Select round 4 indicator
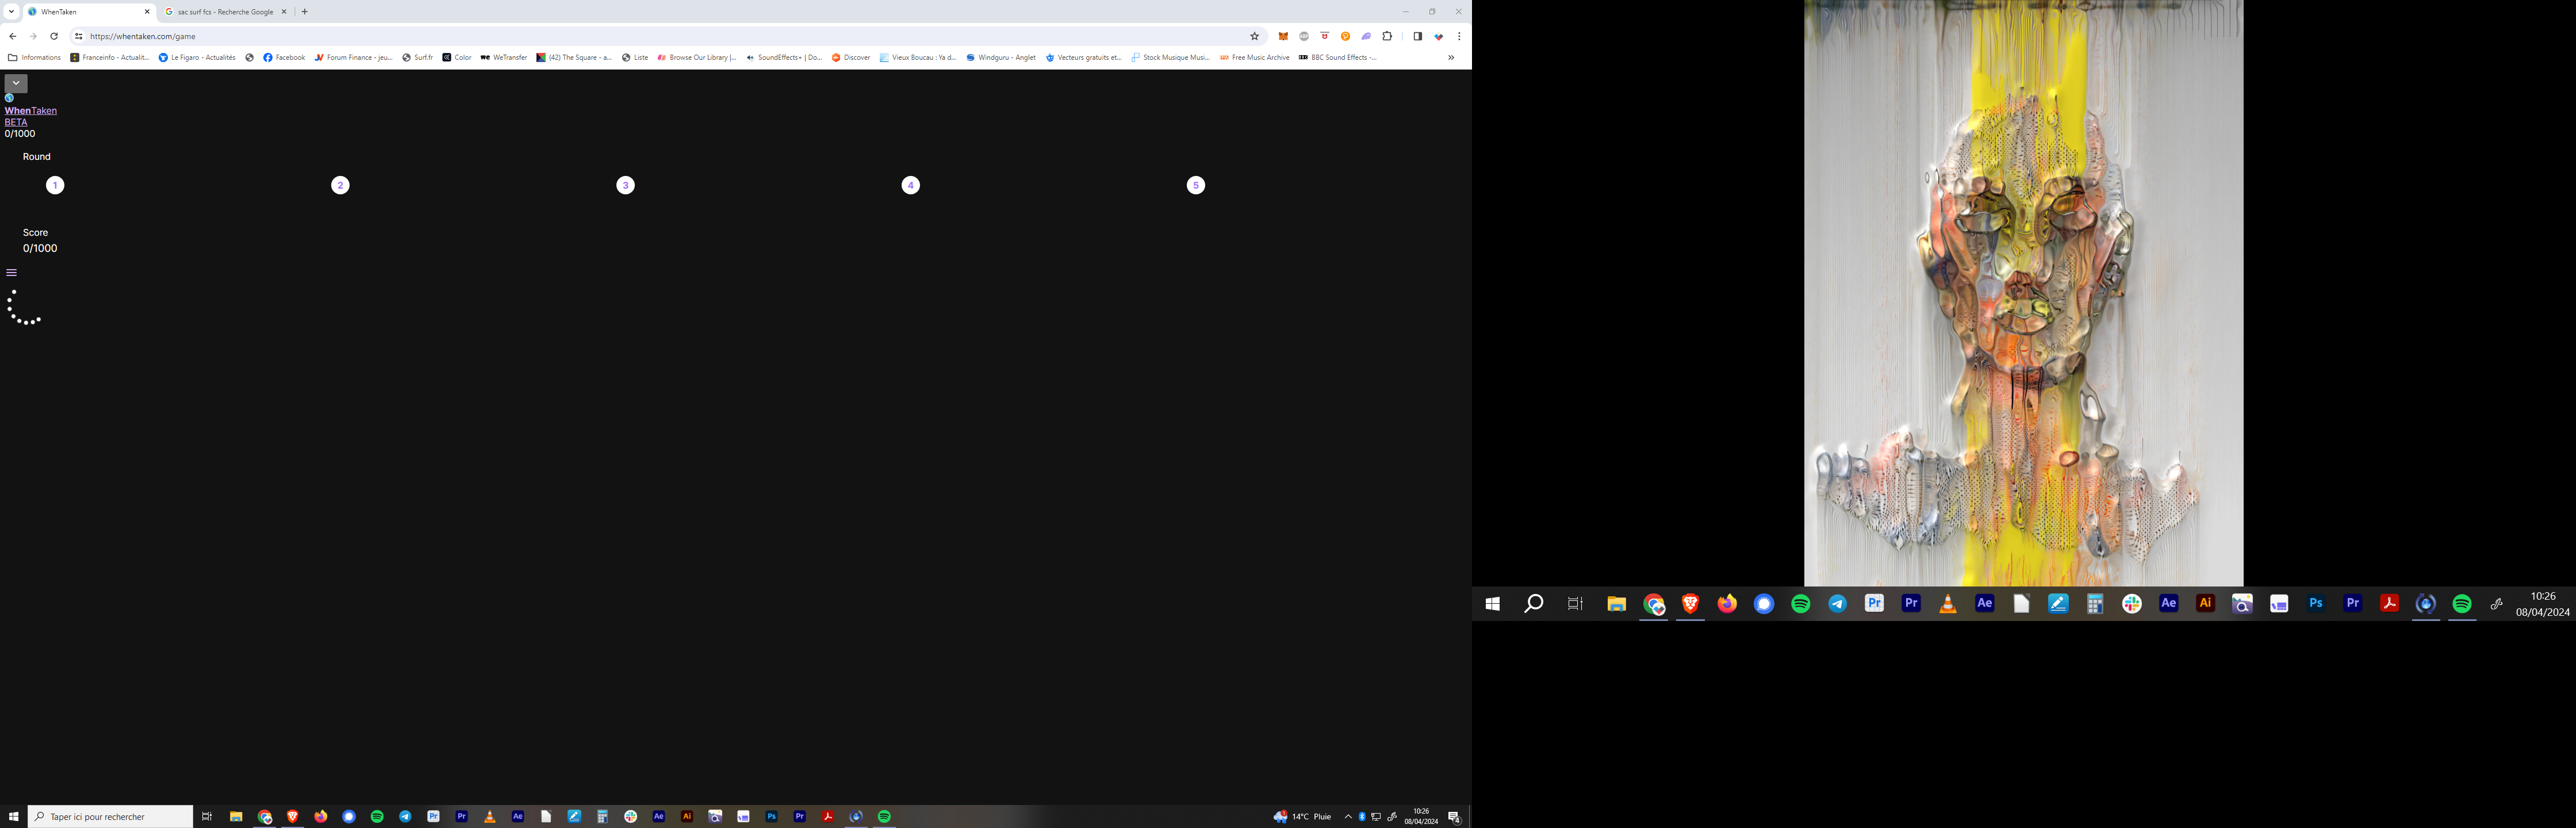 tap(910, 185)
